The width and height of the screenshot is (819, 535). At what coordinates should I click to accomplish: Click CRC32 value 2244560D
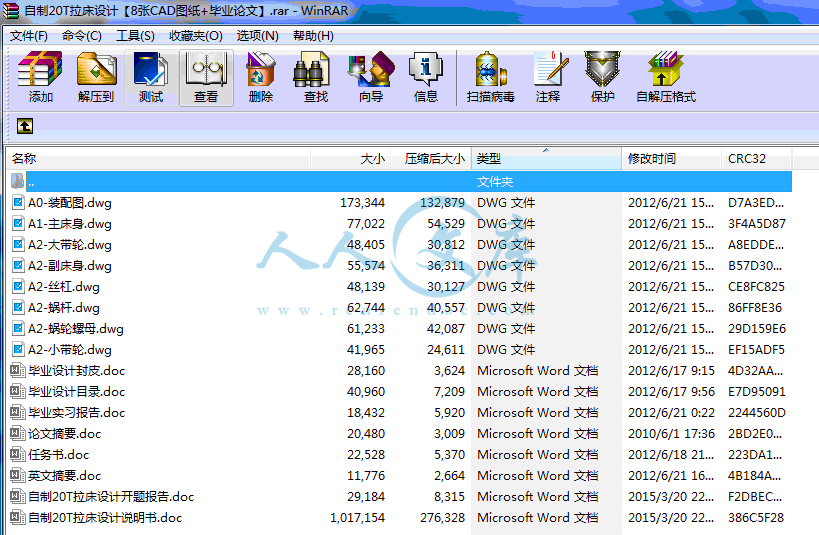pos(757,413)
